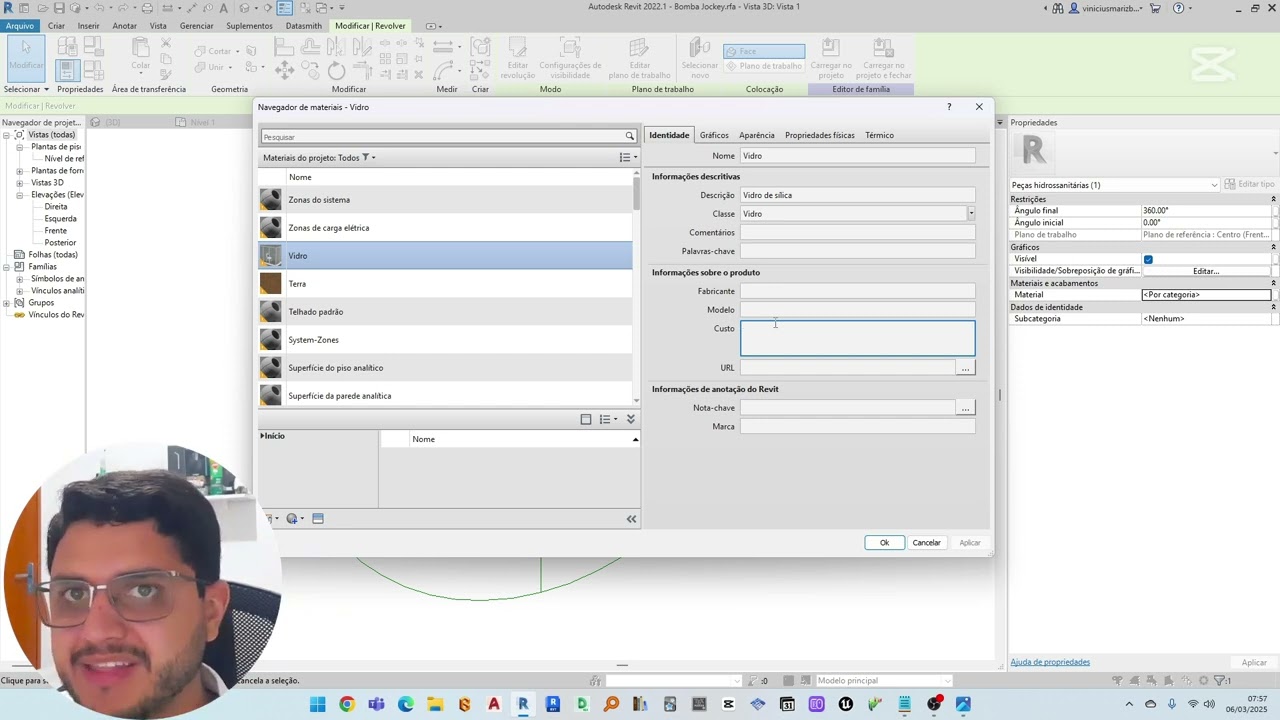The width and height of the screenshot is (1280, 720).
Task: Click the Descrição field containing Vidro de sílica
Action: tap(858, 195)
